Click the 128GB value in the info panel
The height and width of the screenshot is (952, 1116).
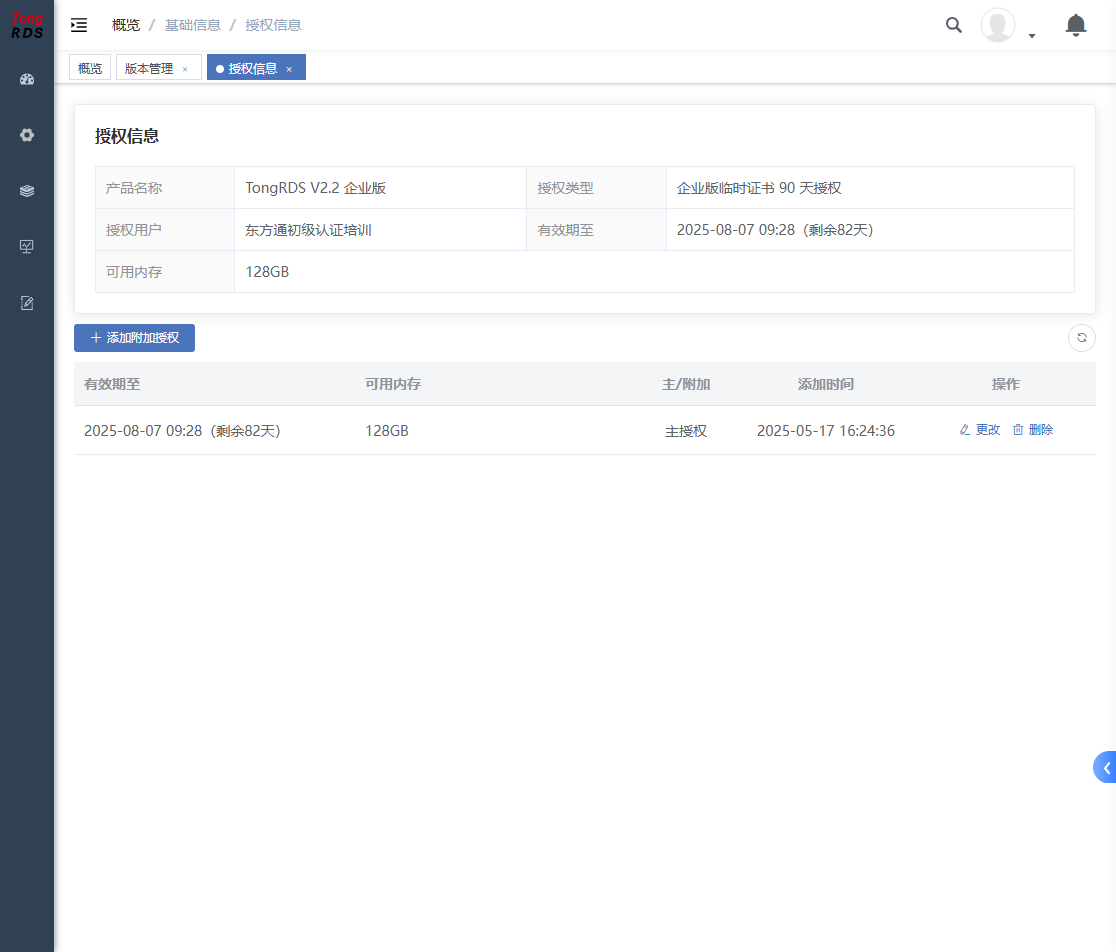tap(267, 272)
